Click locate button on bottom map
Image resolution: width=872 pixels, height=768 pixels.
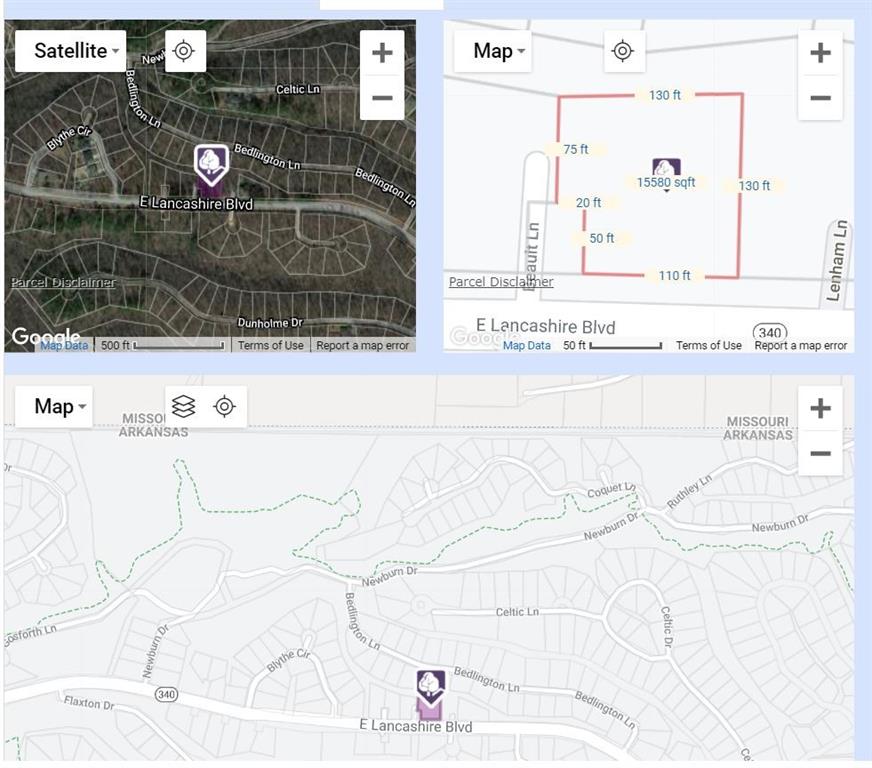[x=225, y=407]
